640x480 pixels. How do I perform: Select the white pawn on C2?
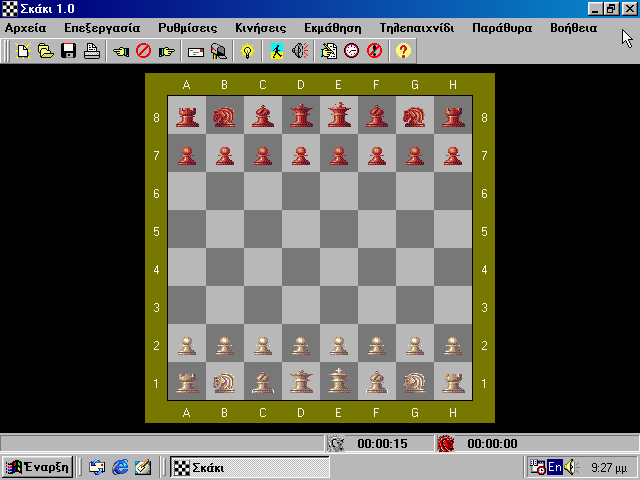pyautogui.click(x=263, y=345)
